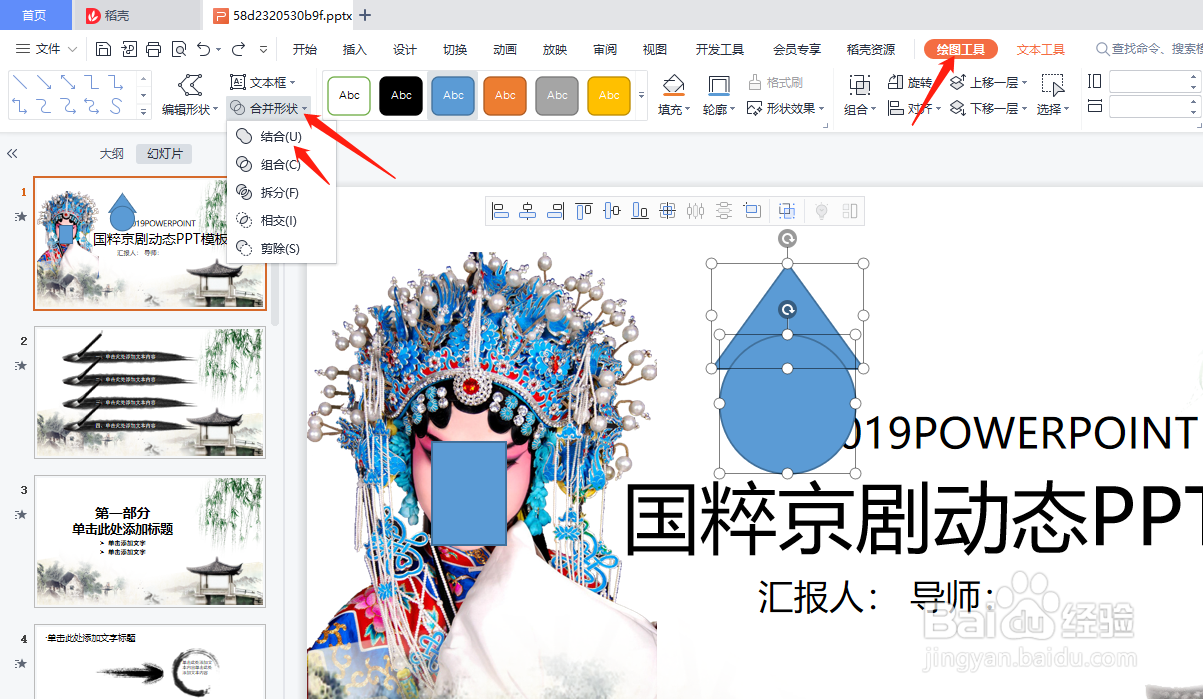Click align-middle icon in floating toolbar
Image resolution: width=1203 pixels, height=699 pixels.
click(x=612, y=211)
